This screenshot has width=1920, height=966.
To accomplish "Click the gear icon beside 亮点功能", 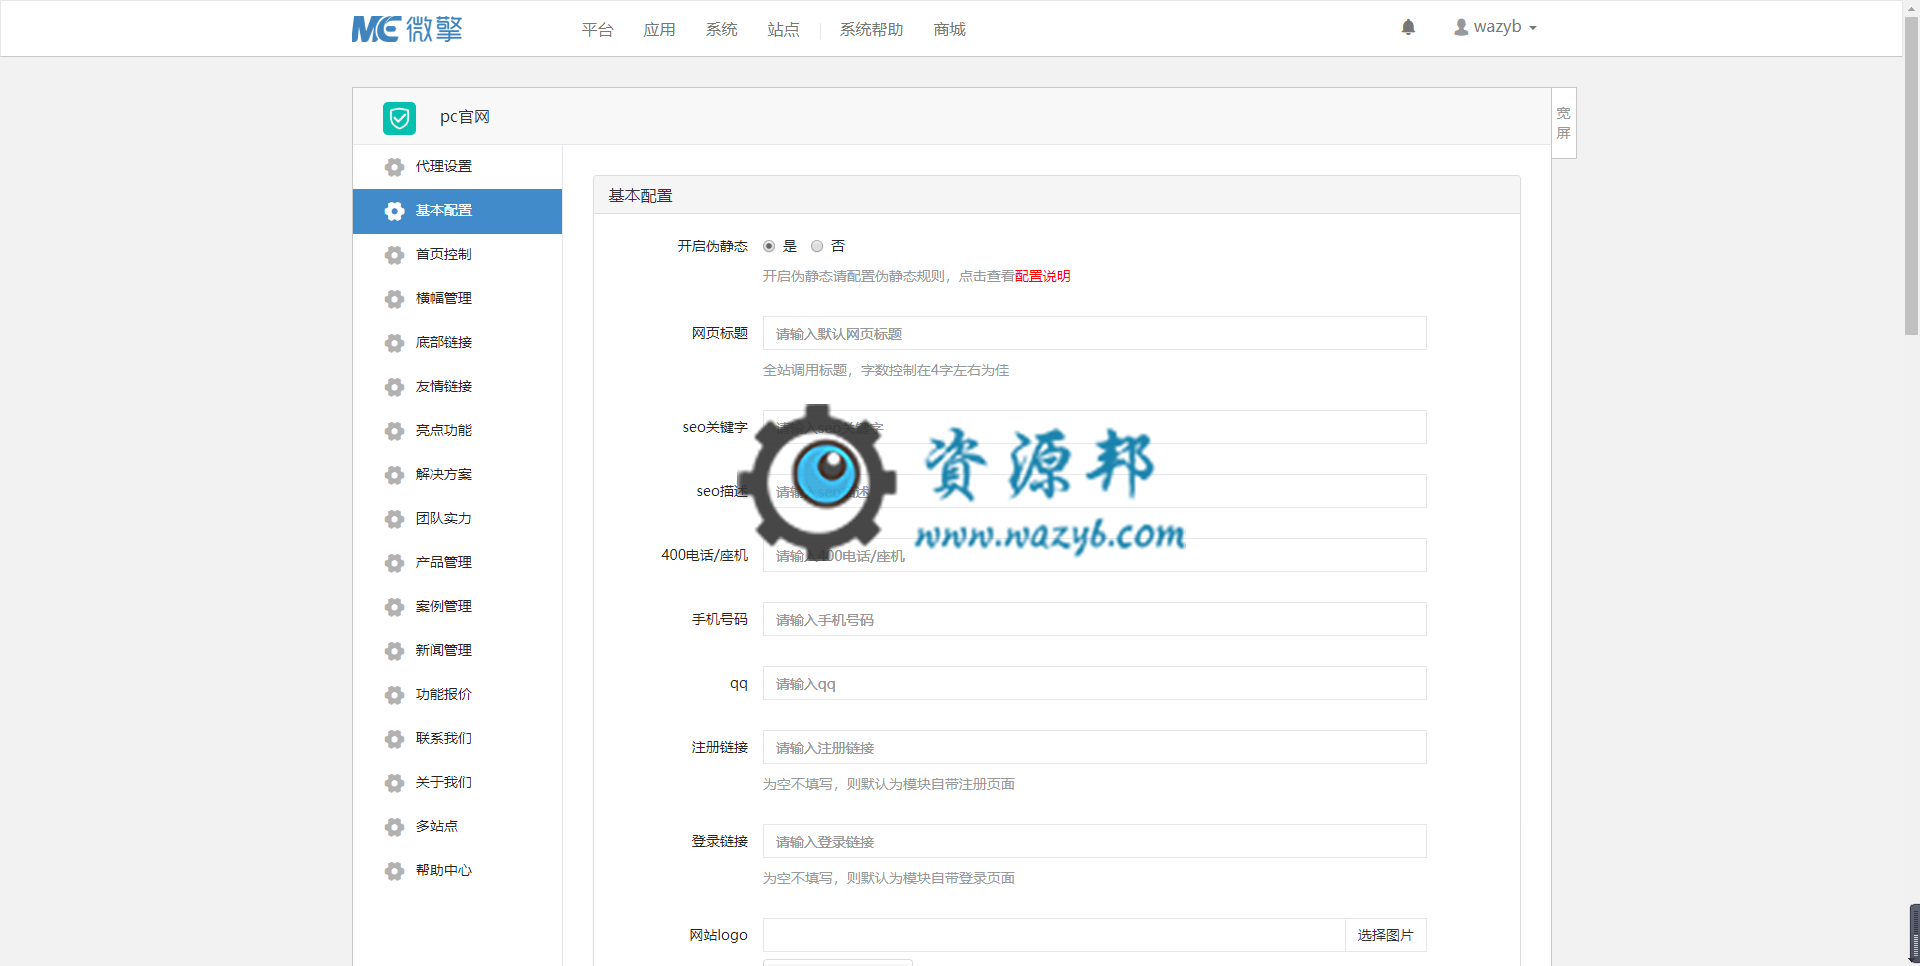I will (x=395, y=431).
